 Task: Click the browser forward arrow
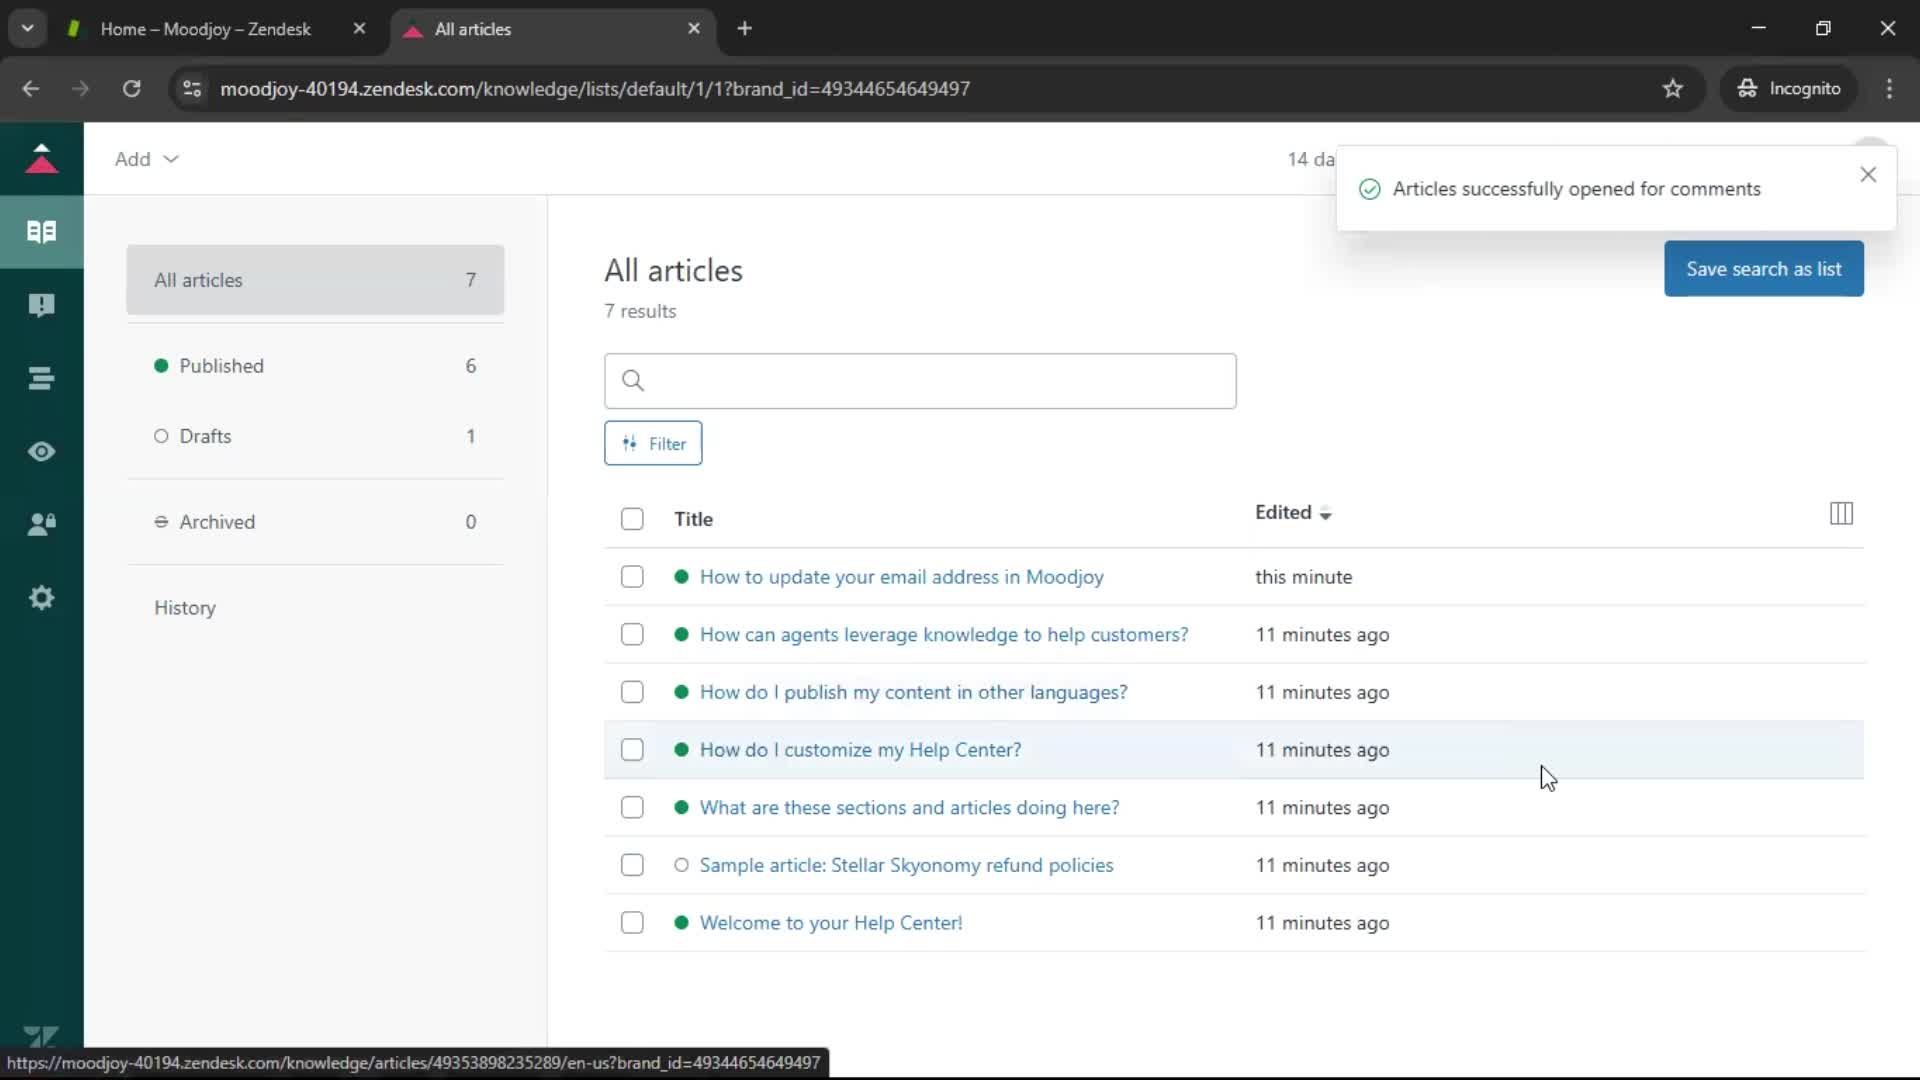pos(80,89)
